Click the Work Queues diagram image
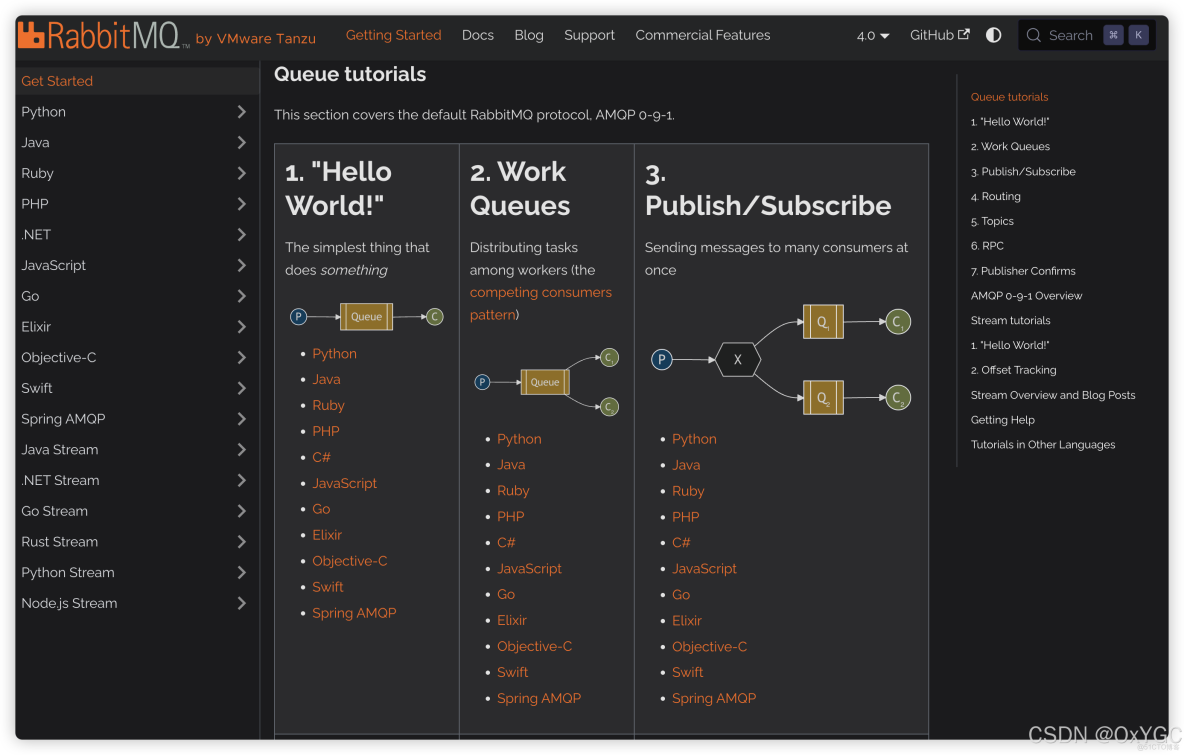This screenshot has height=755, width=1184. [546, 382]
